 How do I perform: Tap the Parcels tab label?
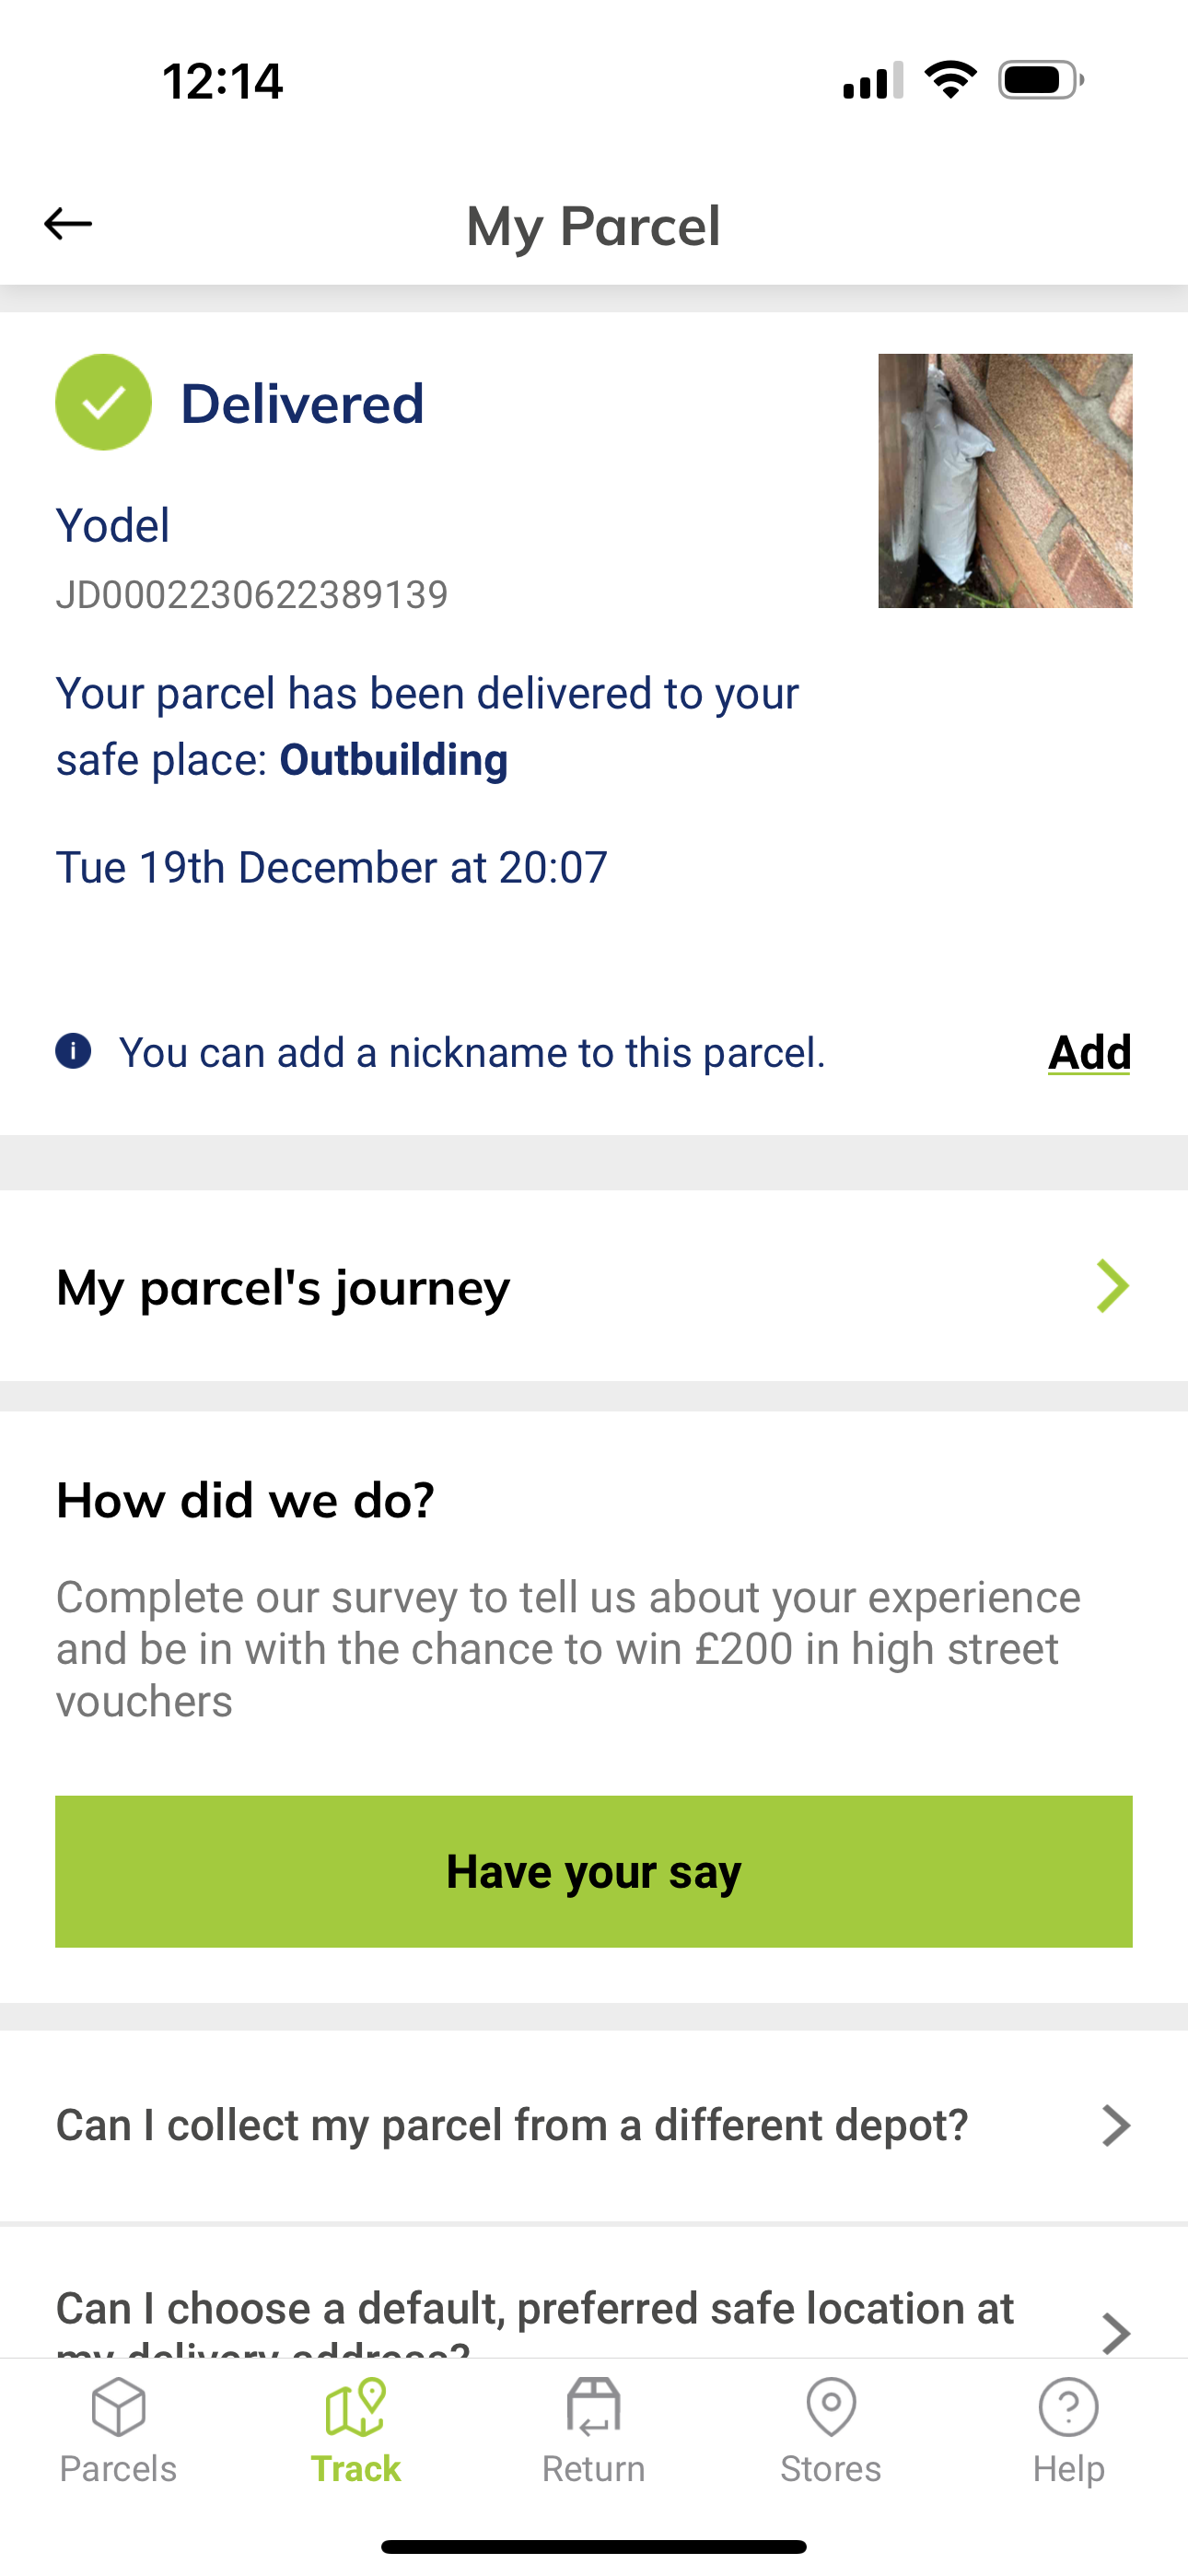point(118,2469)
